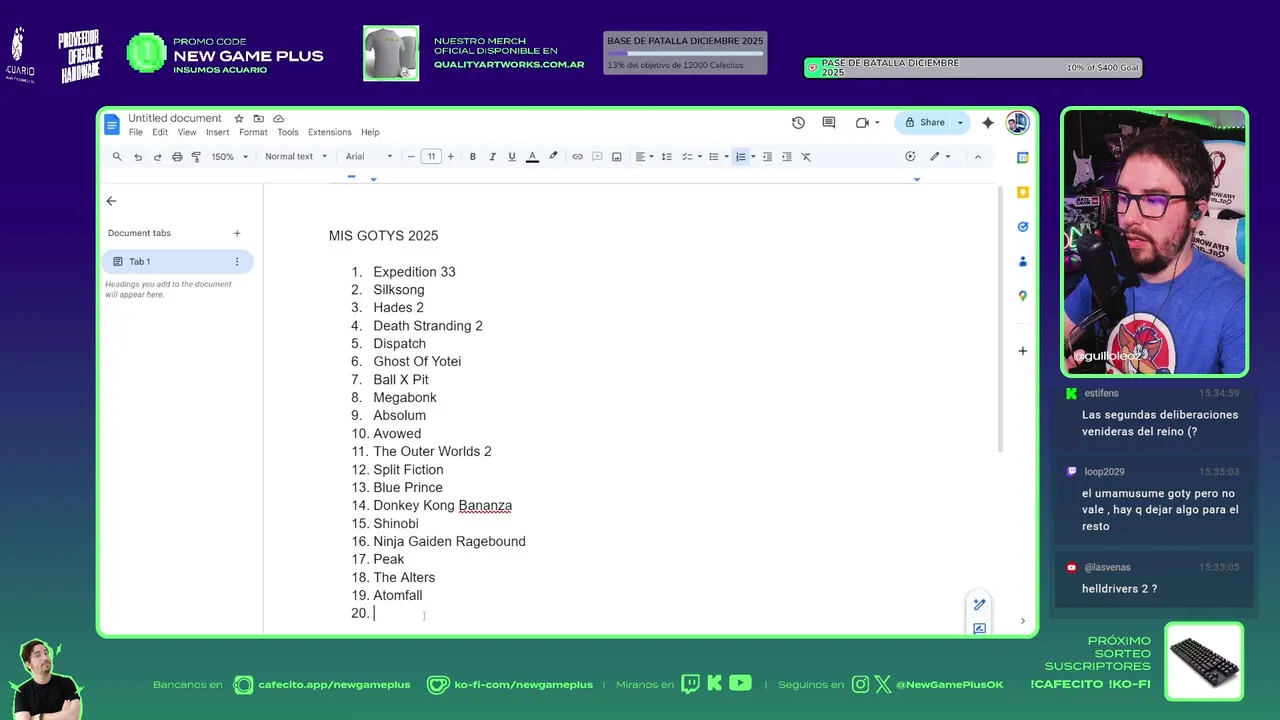Image resolution: width=1280 pixels, height=720 pixels.
Task: Move document to a folder
Action: click(x=258, y=118)
